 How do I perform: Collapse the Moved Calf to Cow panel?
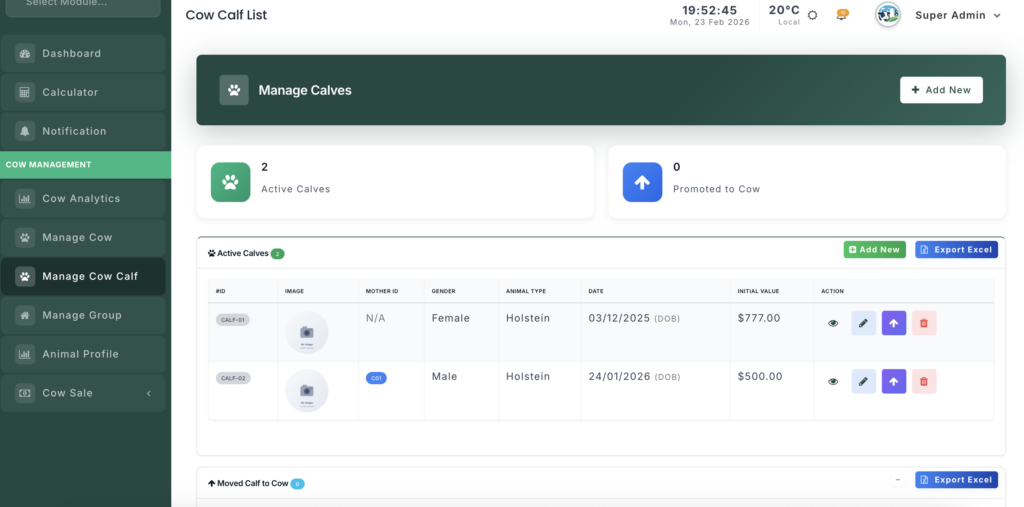point(897,480)
